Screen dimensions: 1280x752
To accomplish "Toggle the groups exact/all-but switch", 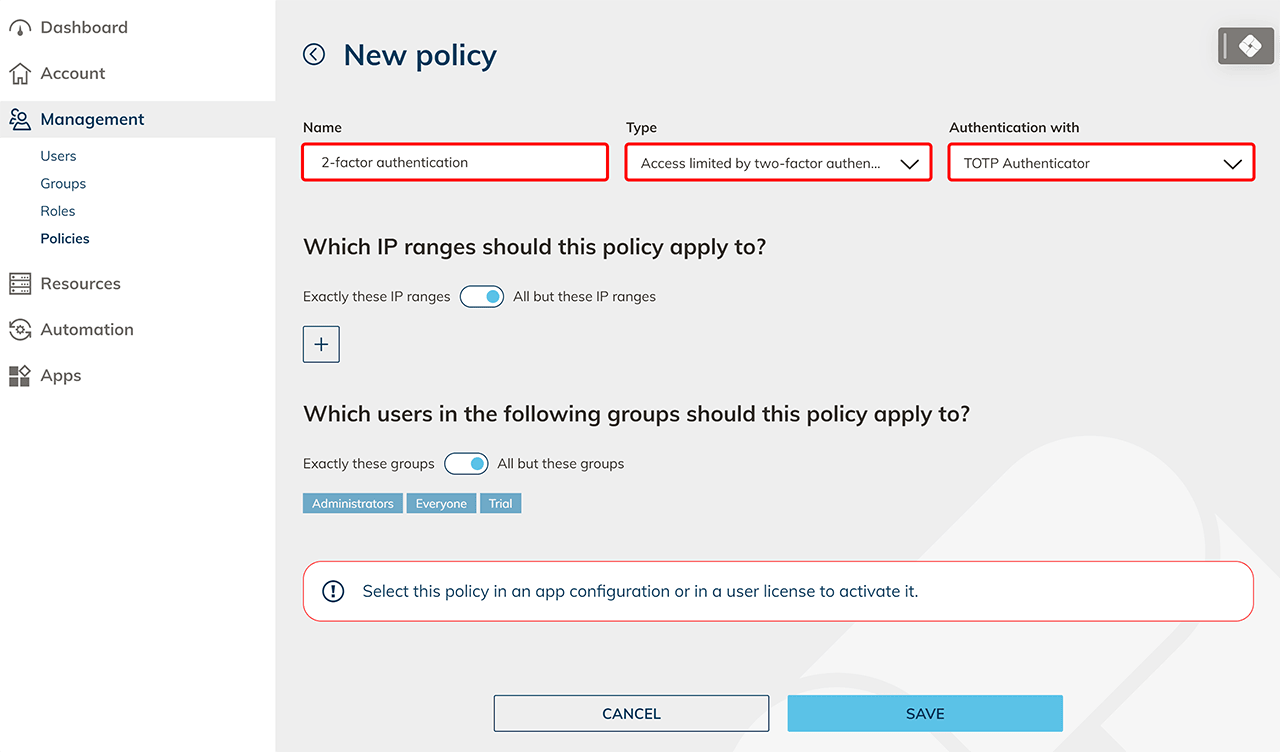I will (x=466, y=464).
